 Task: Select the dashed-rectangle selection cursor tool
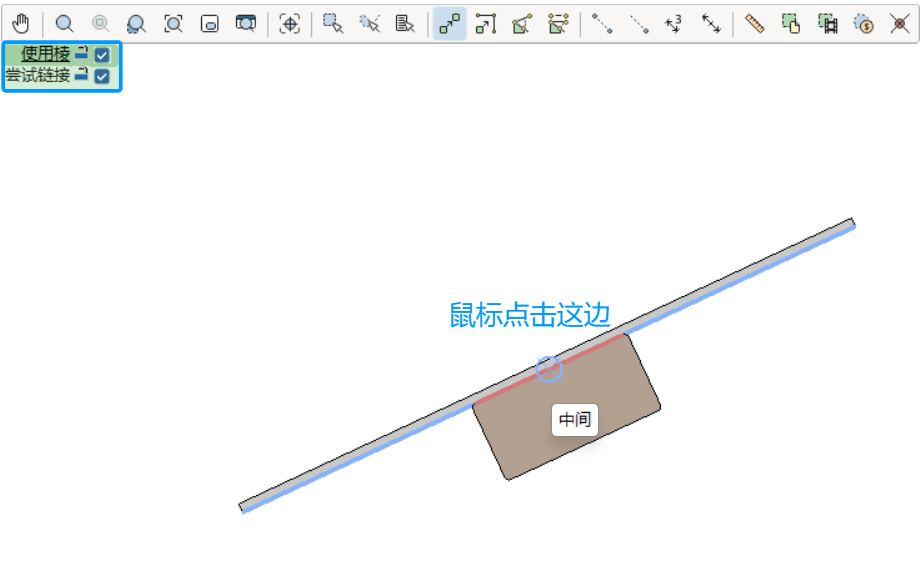(333, 24)
